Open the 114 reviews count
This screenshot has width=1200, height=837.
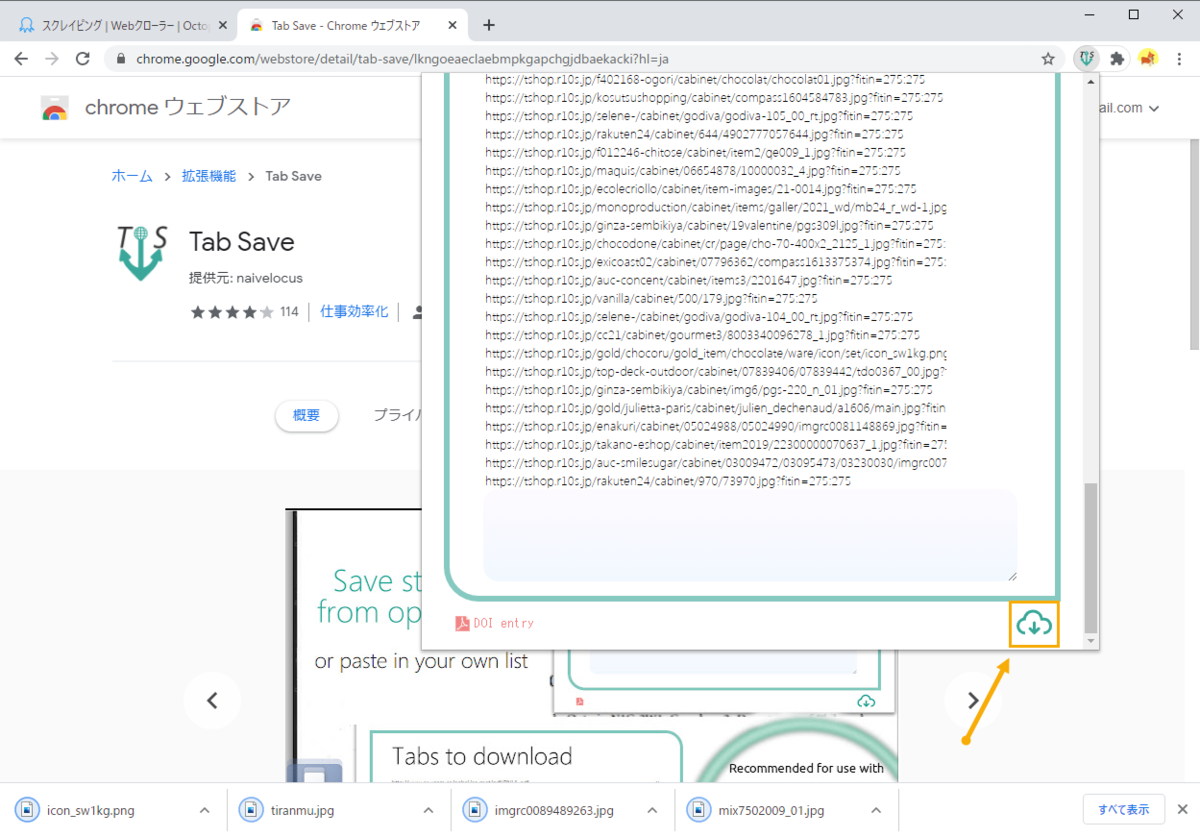[289, 312]
